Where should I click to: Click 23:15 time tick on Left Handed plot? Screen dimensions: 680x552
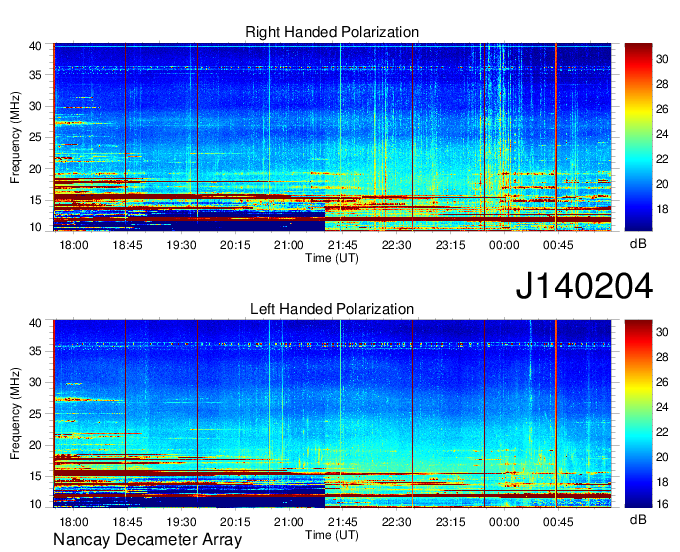450,522
